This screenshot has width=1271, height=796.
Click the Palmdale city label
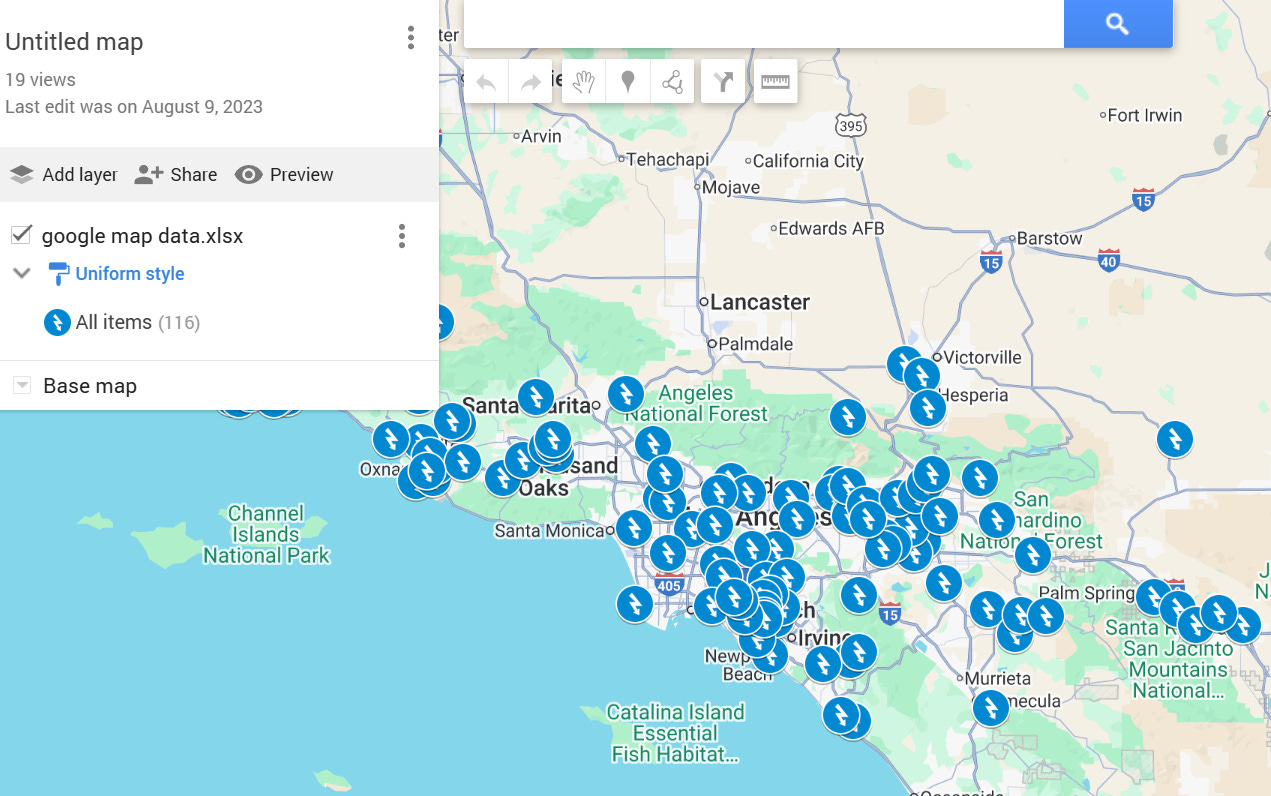coord(756,344)
